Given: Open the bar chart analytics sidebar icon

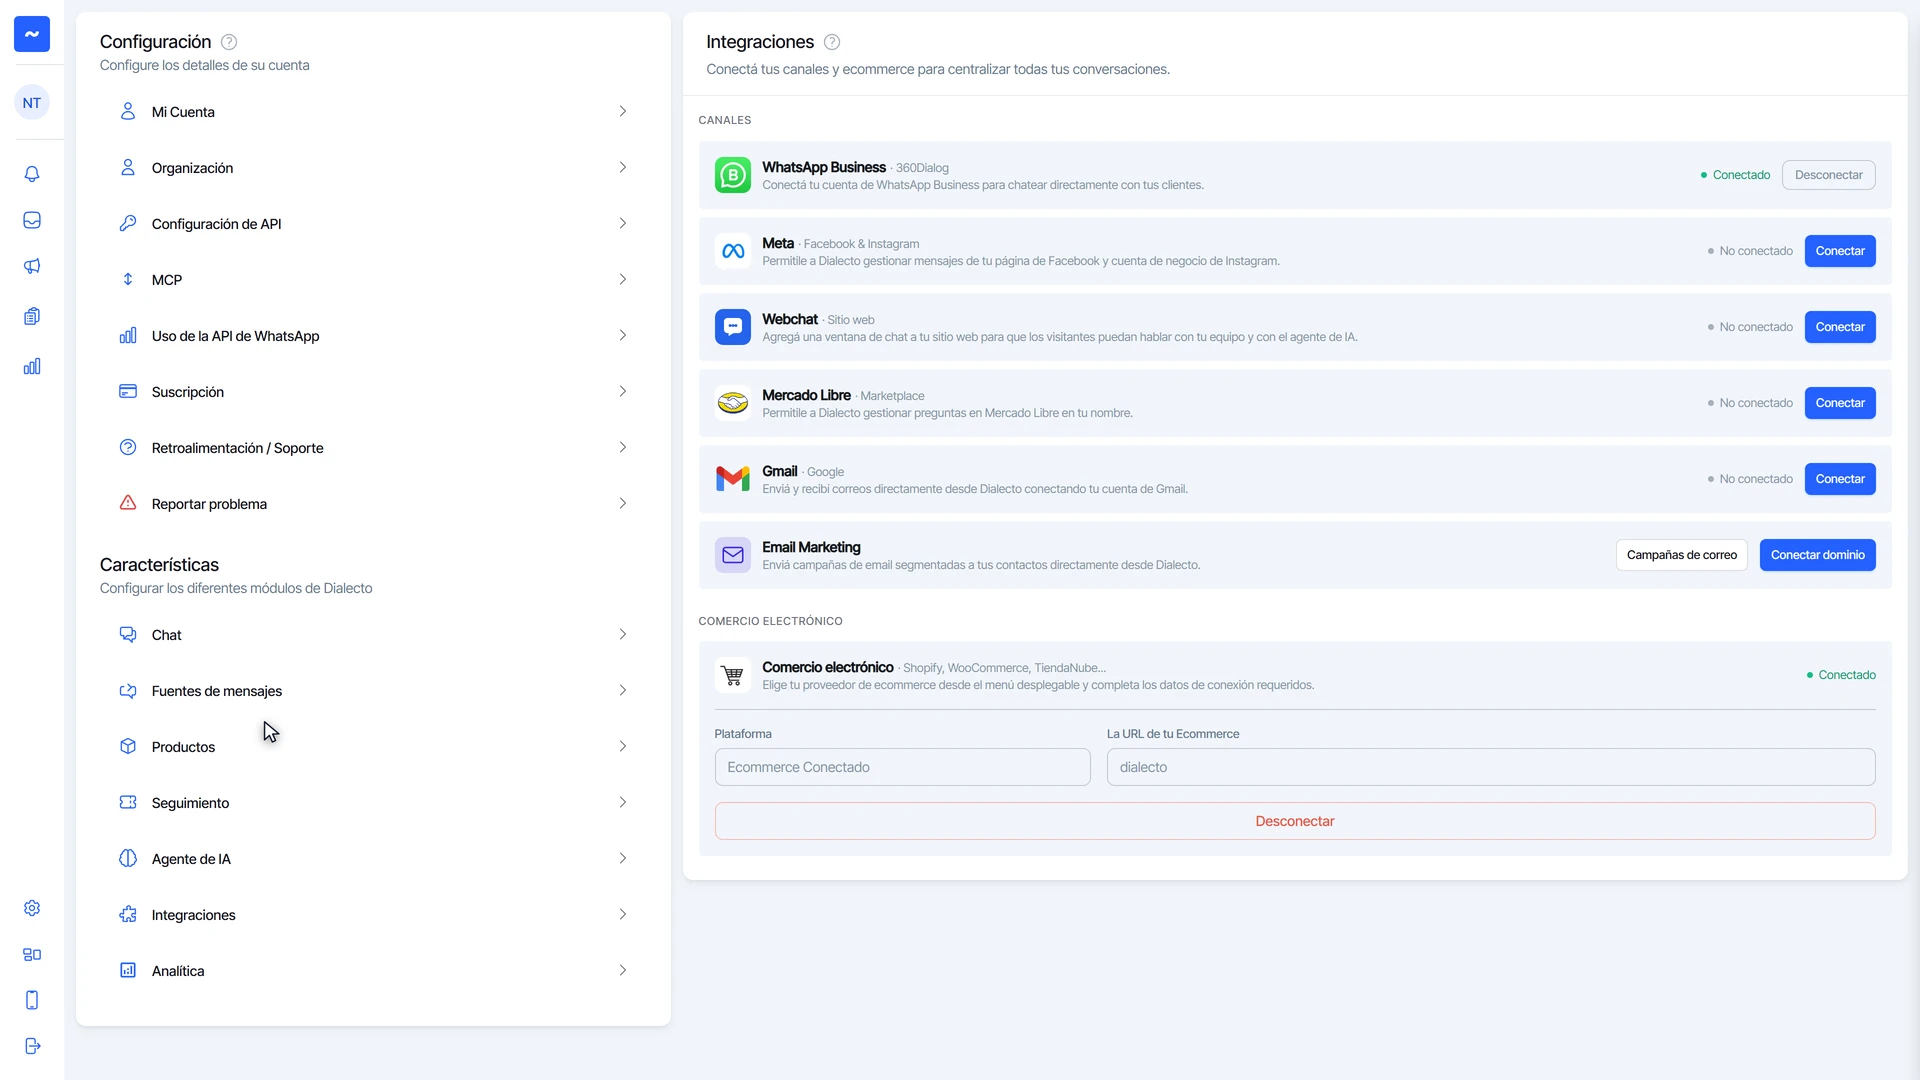Looking at the screenshot, I should coord(32,366).
